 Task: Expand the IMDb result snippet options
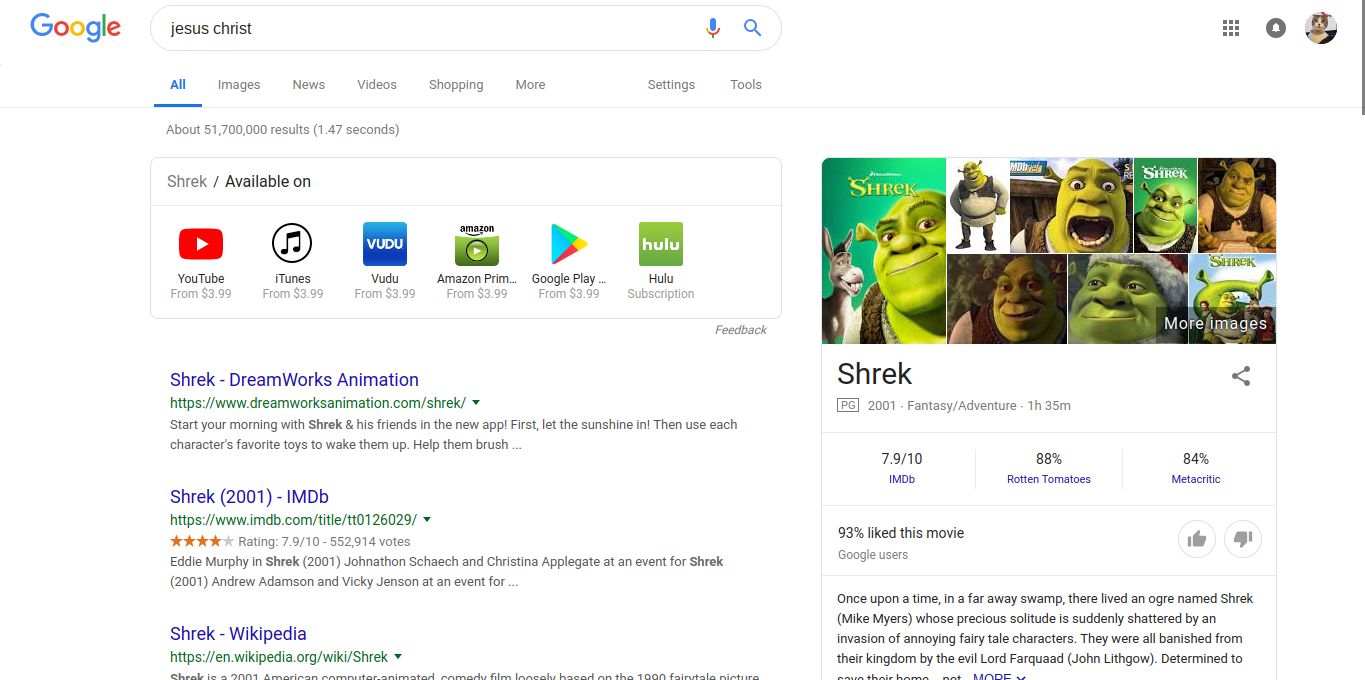[427, 519]
